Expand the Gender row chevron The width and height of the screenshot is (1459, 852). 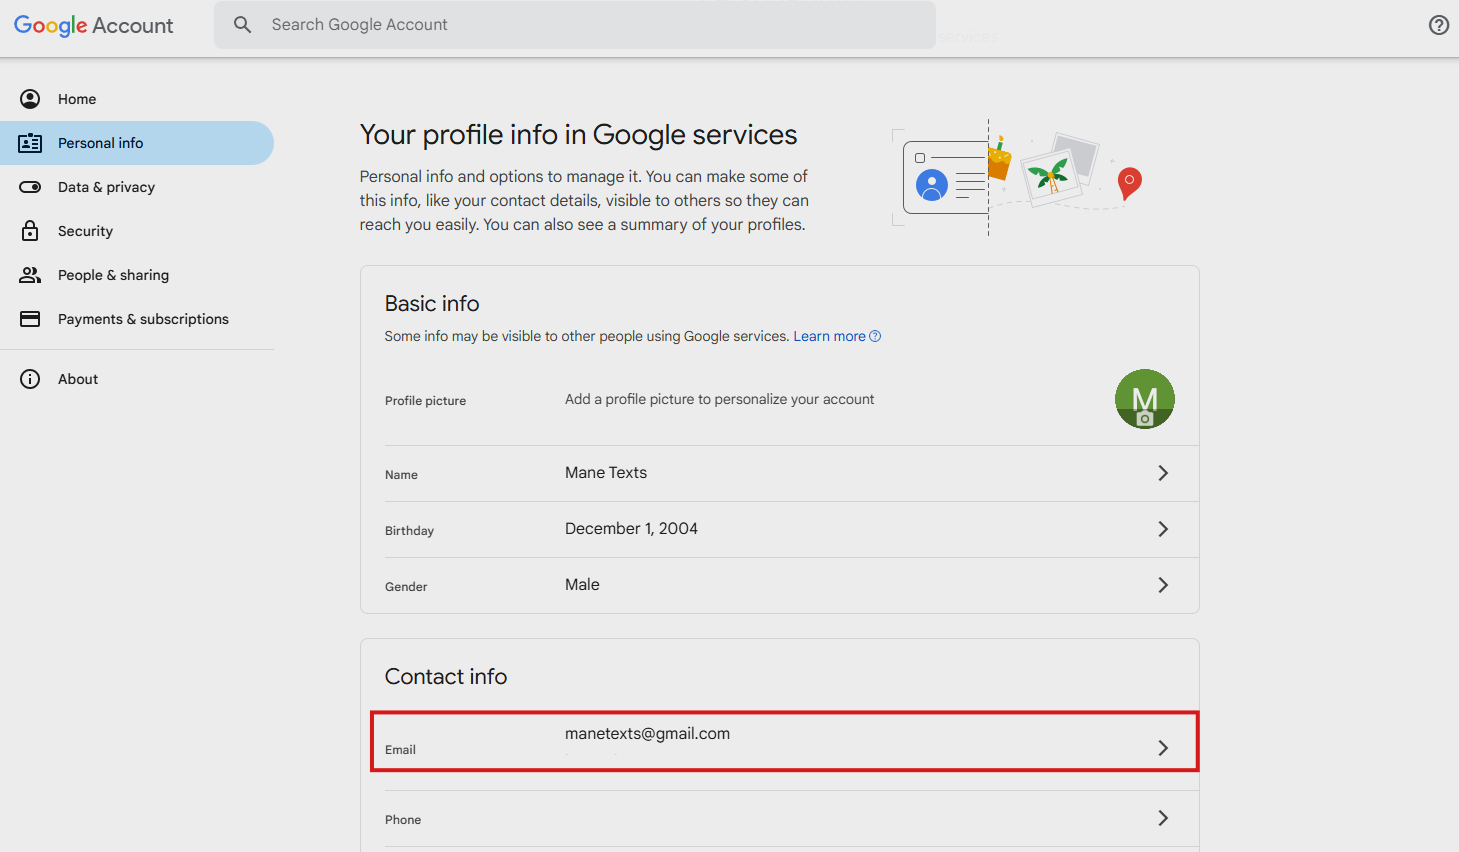click(x=1163, y=585)
